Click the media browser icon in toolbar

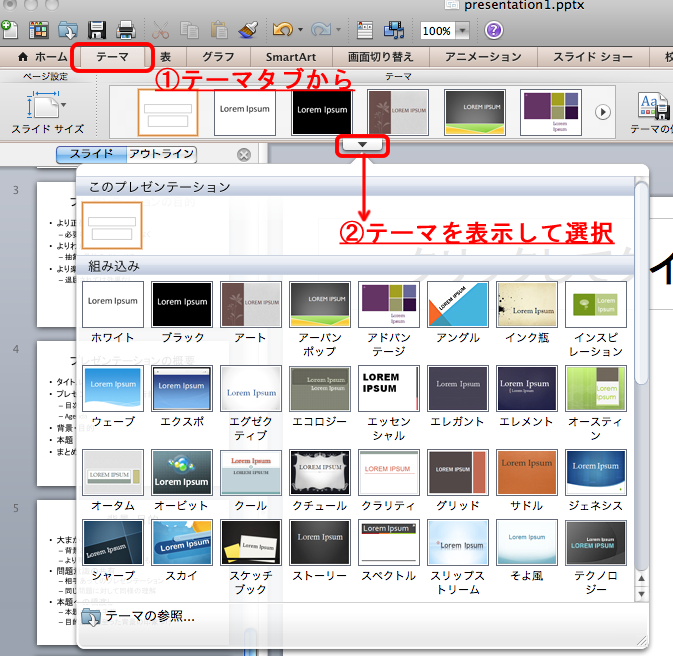click(394, 30)
